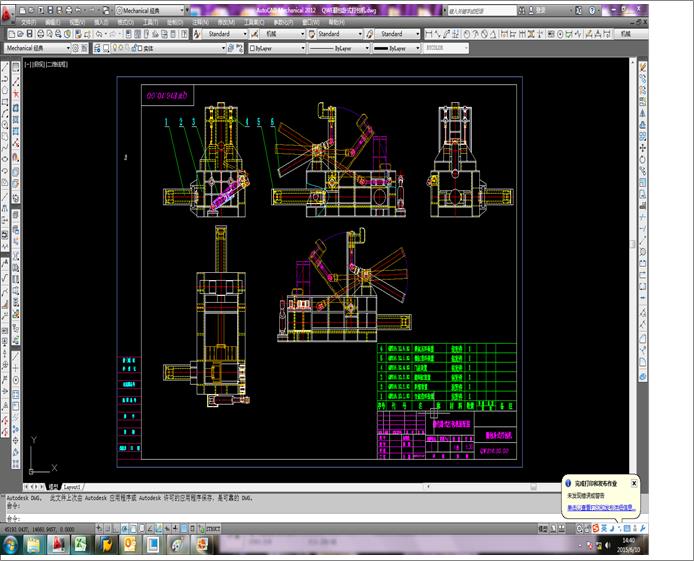
Task: Switch to the Layout1 tab
Action: click(x=75, y=484)
